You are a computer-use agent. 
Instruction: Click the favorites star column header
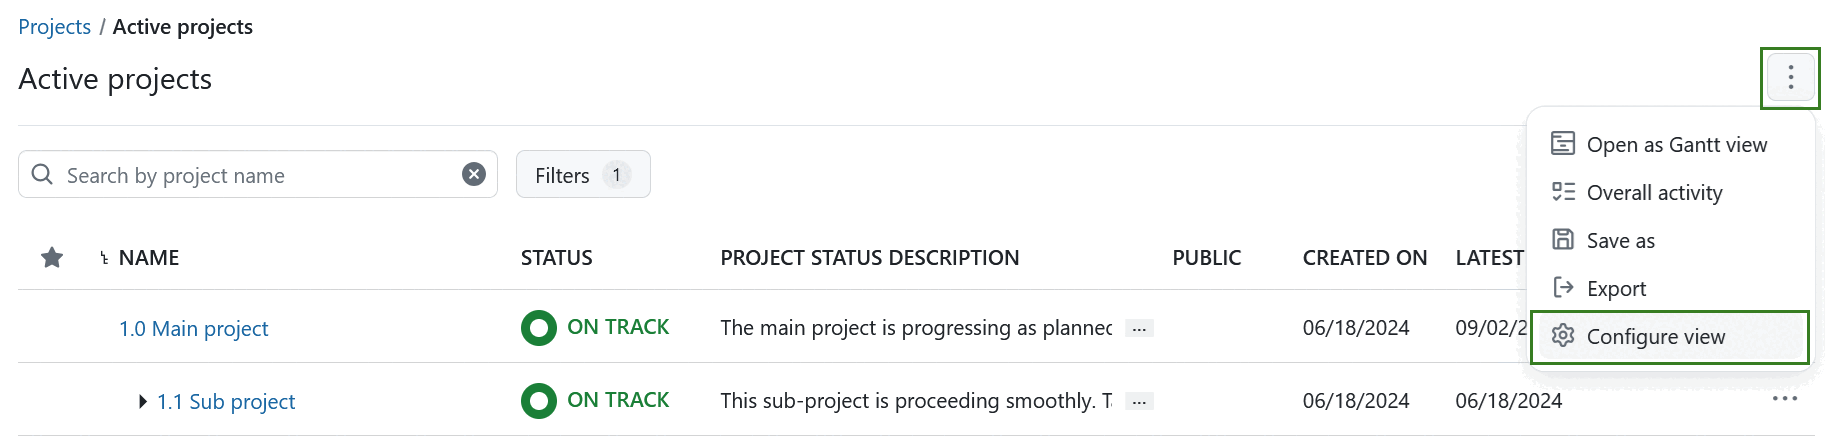click(52, 258)
